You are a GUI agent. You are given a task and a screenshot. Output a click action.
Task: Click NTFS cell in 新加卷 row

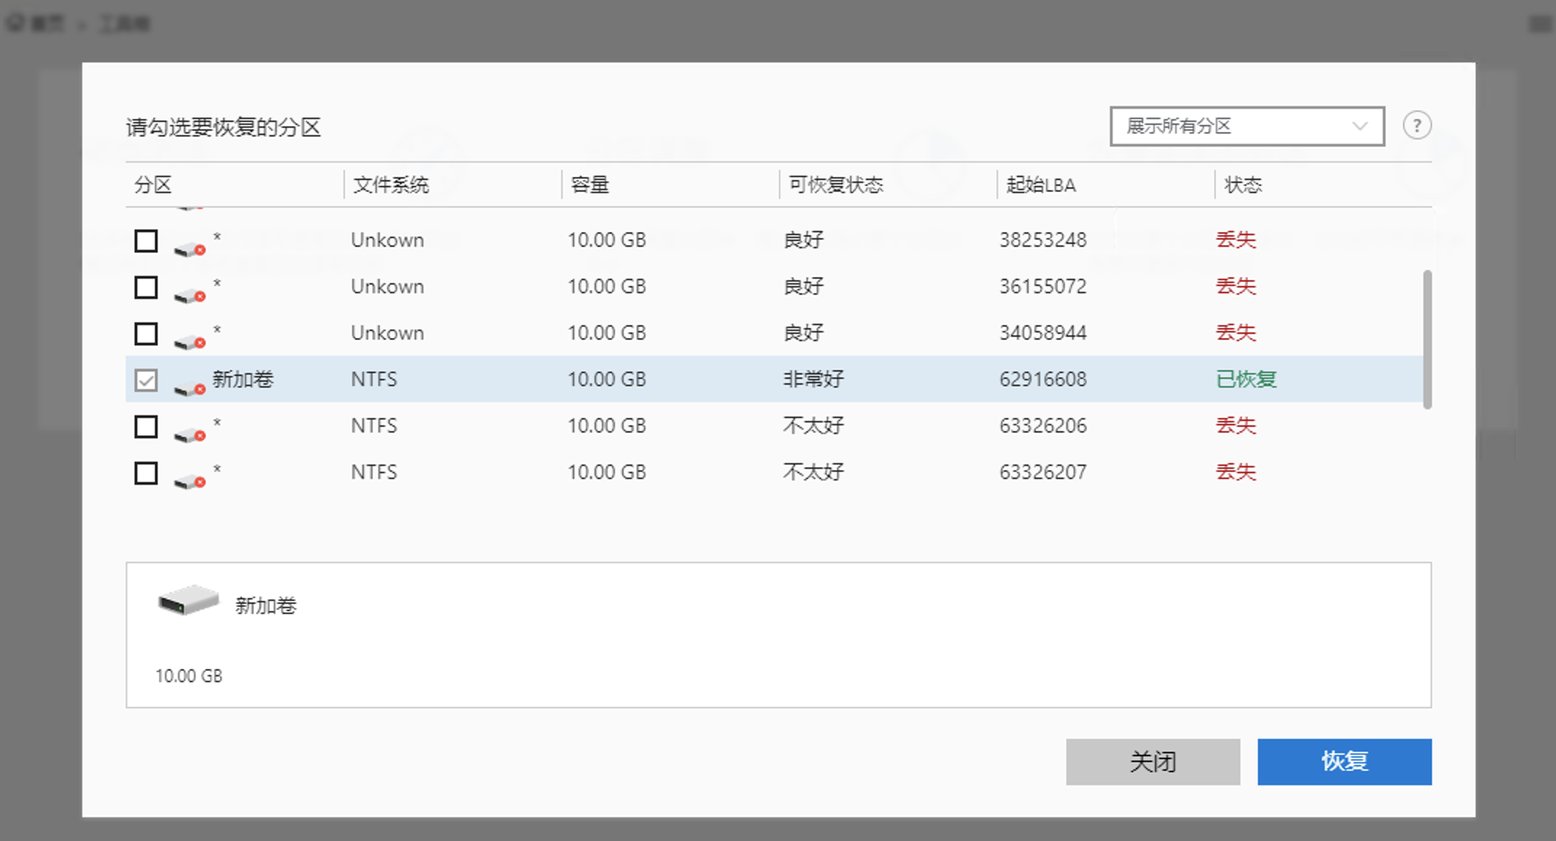[x=374, y=379]
